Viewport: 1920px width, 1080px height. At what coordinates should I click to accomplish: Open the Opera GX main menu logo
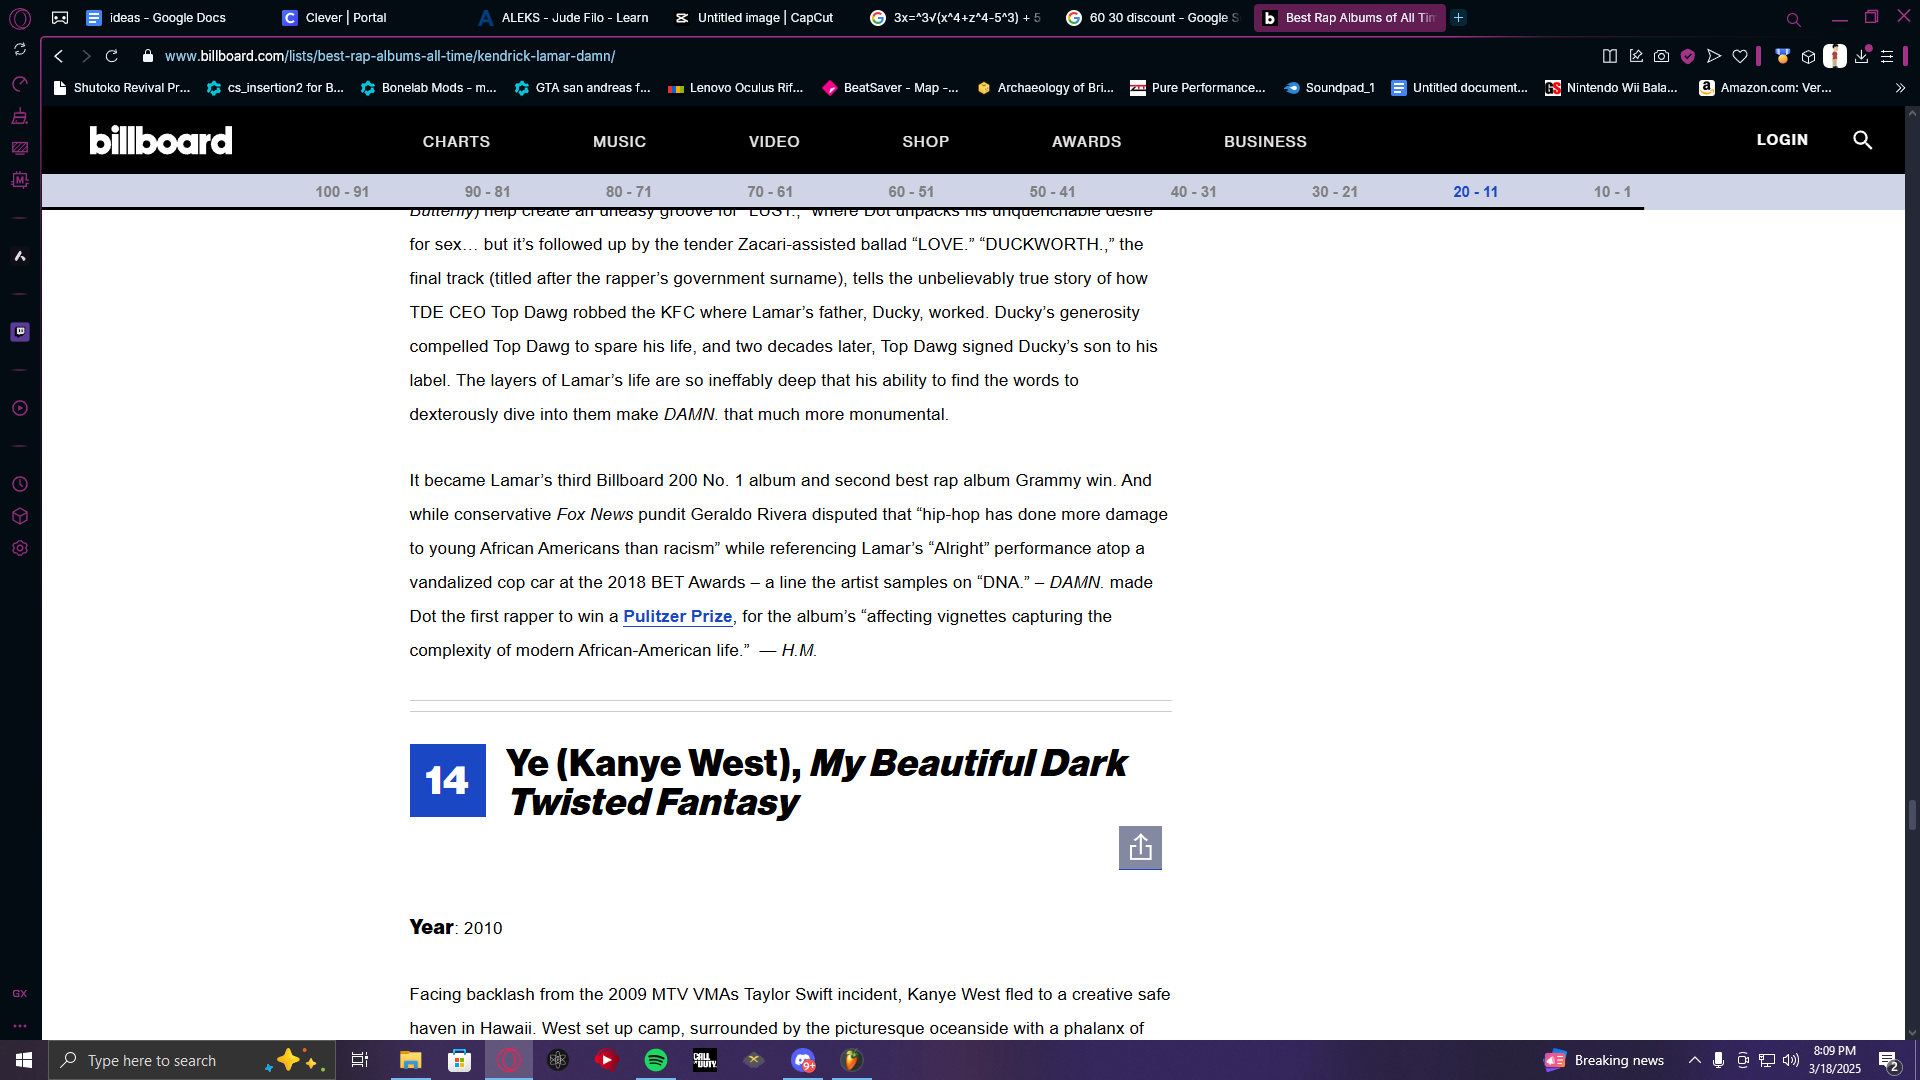[20, 18]
